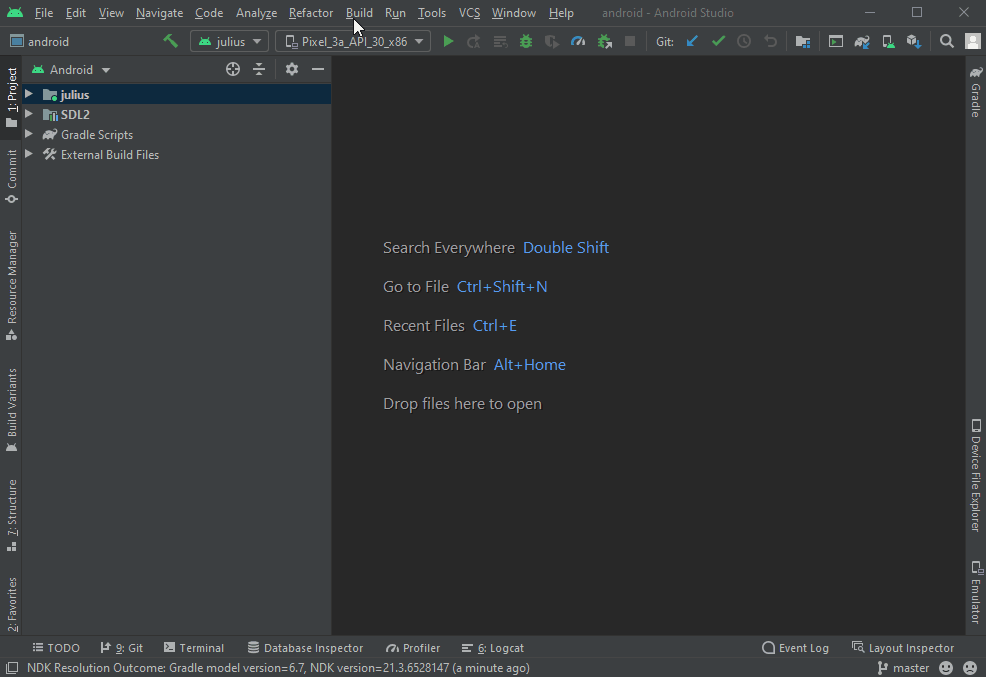Image resolution: width=986 pixels, height=677 pixels.
Task: Open the Terminal tool window
Action: click(194, 647)
